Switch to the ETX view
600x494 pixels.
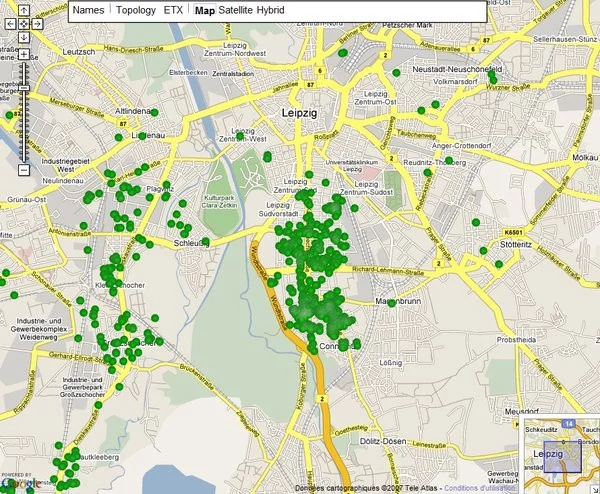point(173,10)
